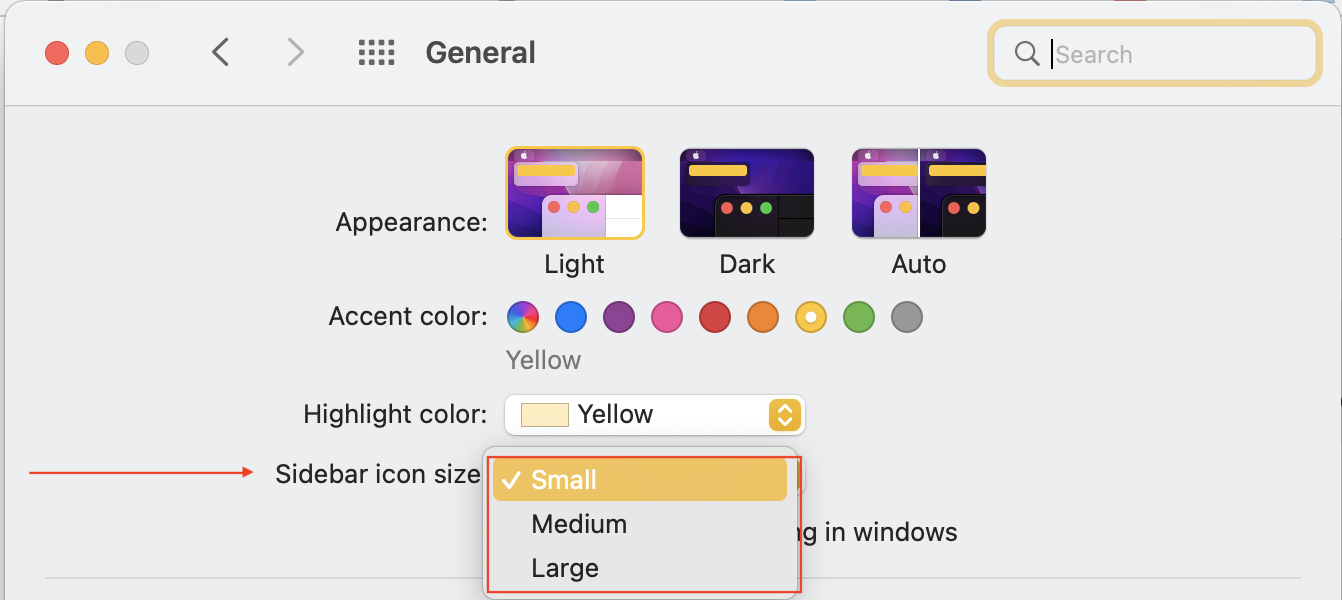Image resolution: width=1342 pixels, height=600 pixels.
Task: Choose the green accent color
Action: [x=859, y=318]
